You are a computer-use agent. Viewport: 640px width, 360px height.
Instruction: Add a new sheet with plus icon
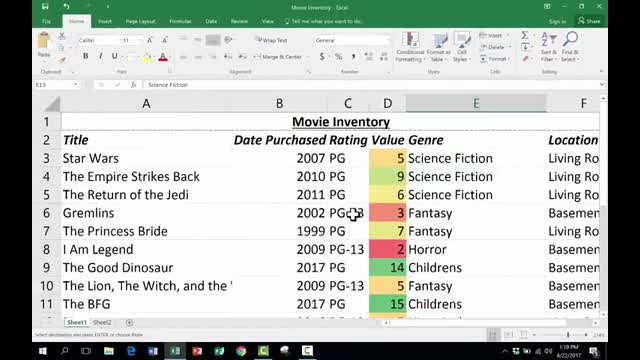click(129, 322)
